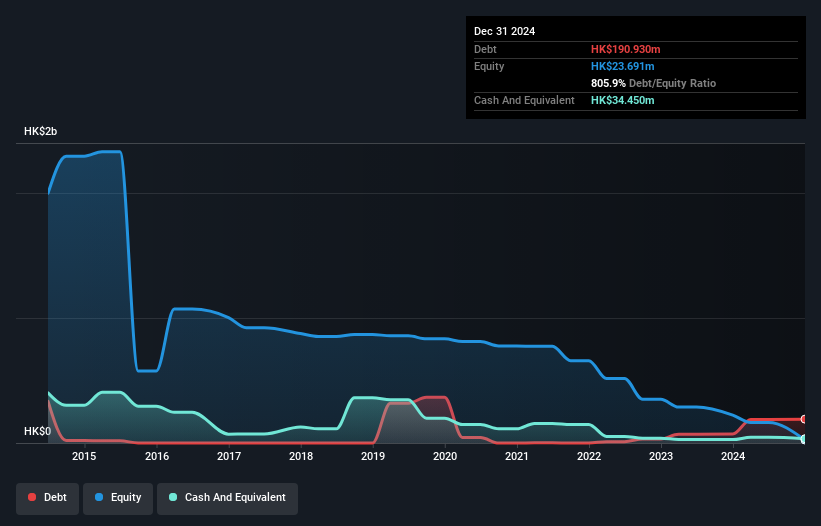
Task: Click the teal Cash And Equivalent legend dot
Action: coord(173,497)
